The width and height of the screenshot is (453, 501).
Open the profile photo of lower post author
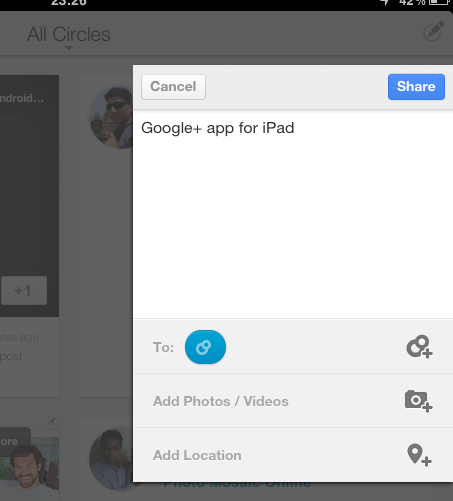point(111,459)
